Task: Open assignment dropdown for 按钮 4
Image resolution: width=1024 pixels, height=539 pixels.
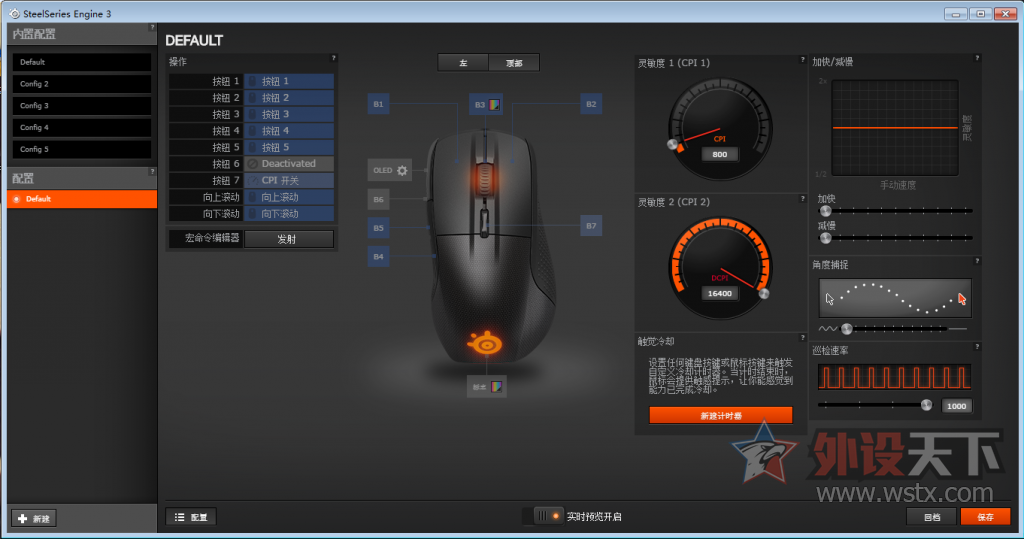Action: 289,131
